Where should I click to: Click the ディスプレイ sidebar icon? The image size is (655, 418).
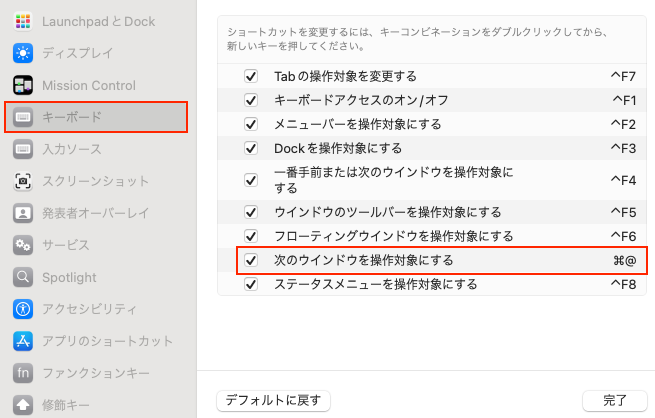[x=24, y=53]
